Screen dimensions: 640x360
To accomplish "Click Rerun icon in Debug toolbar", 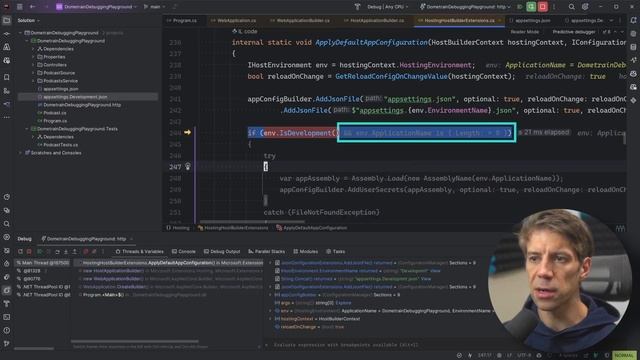I will [x=20, y=251].
